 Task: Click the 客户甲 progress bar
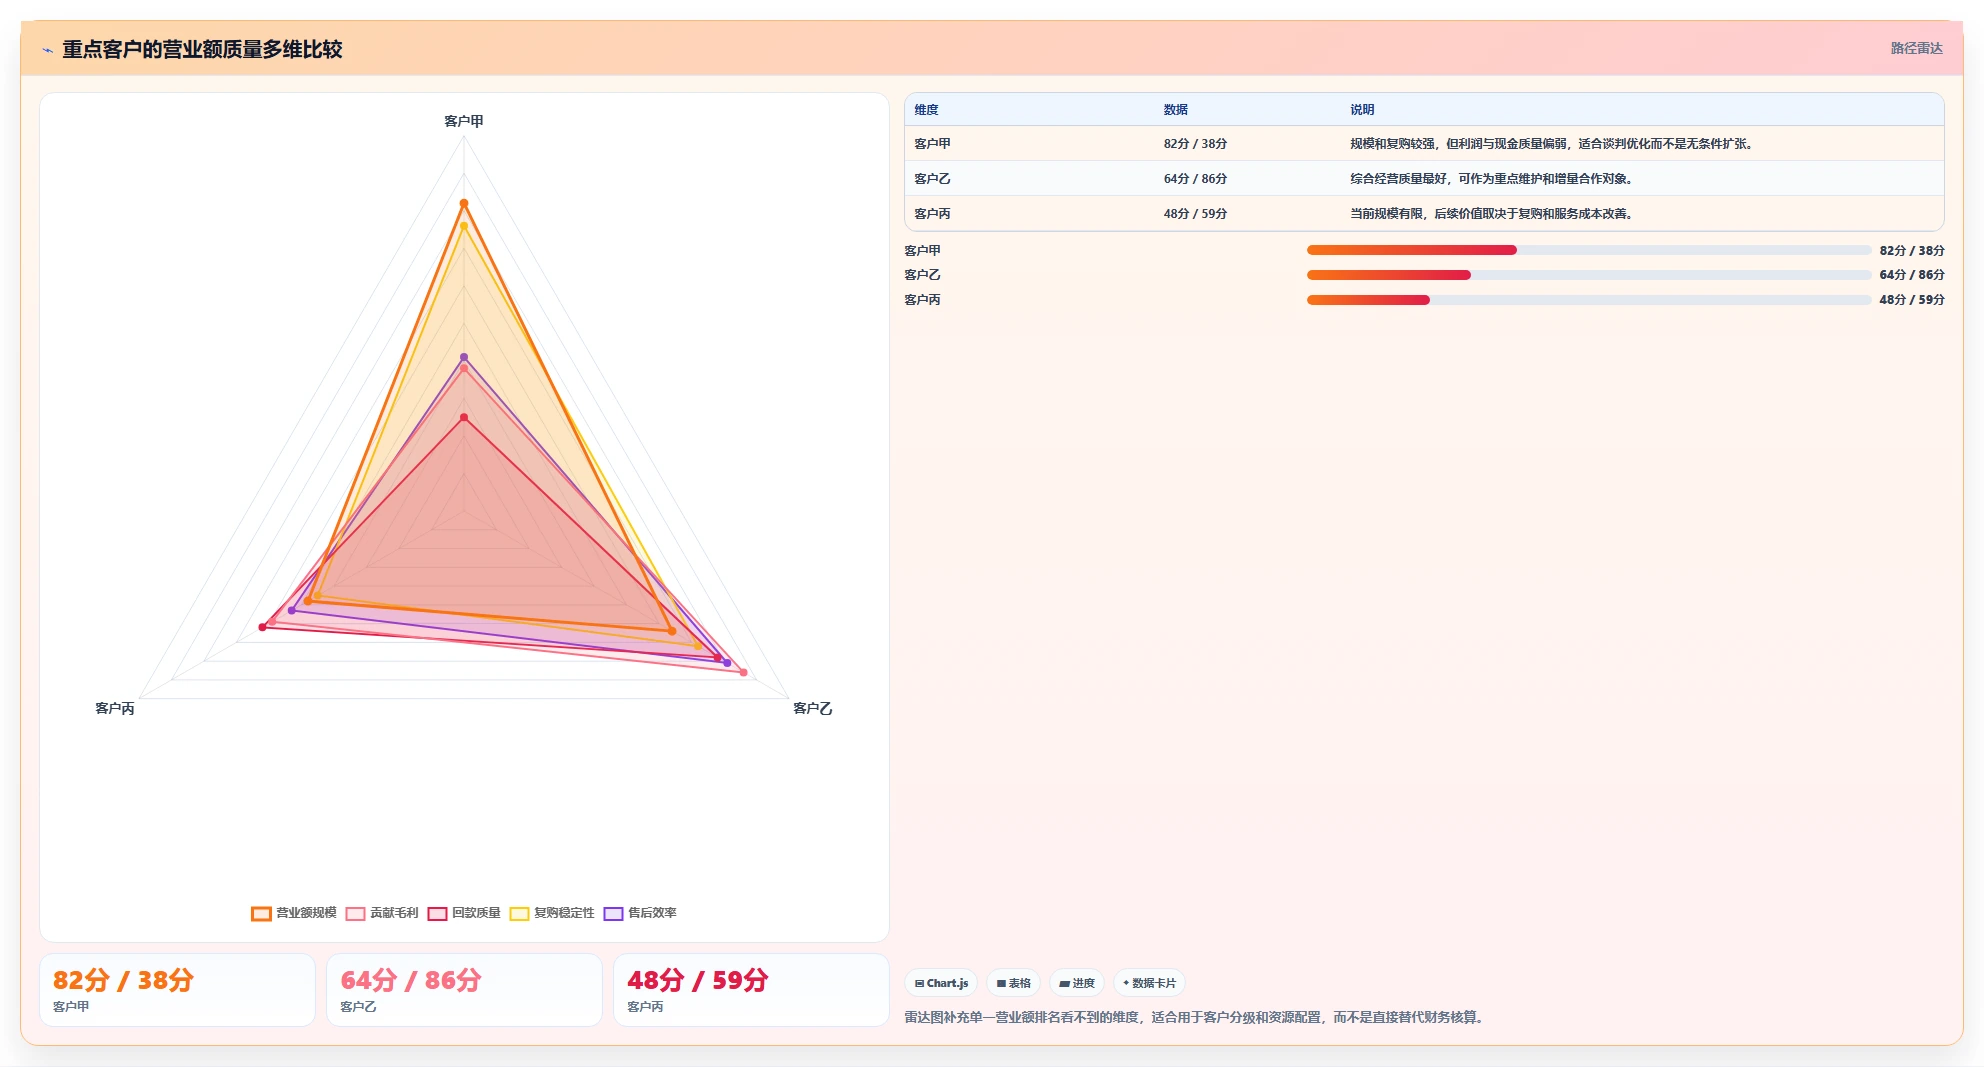click(1588, 250)
